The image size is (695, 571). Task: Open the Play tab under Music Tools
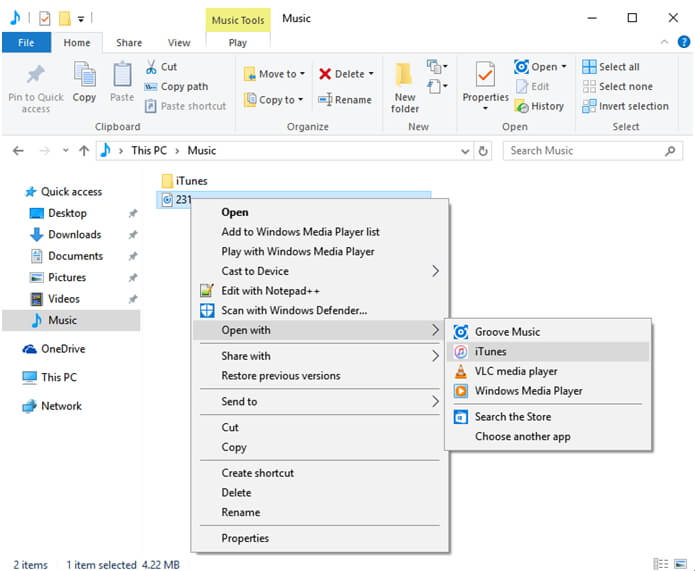tap(238, 43)
